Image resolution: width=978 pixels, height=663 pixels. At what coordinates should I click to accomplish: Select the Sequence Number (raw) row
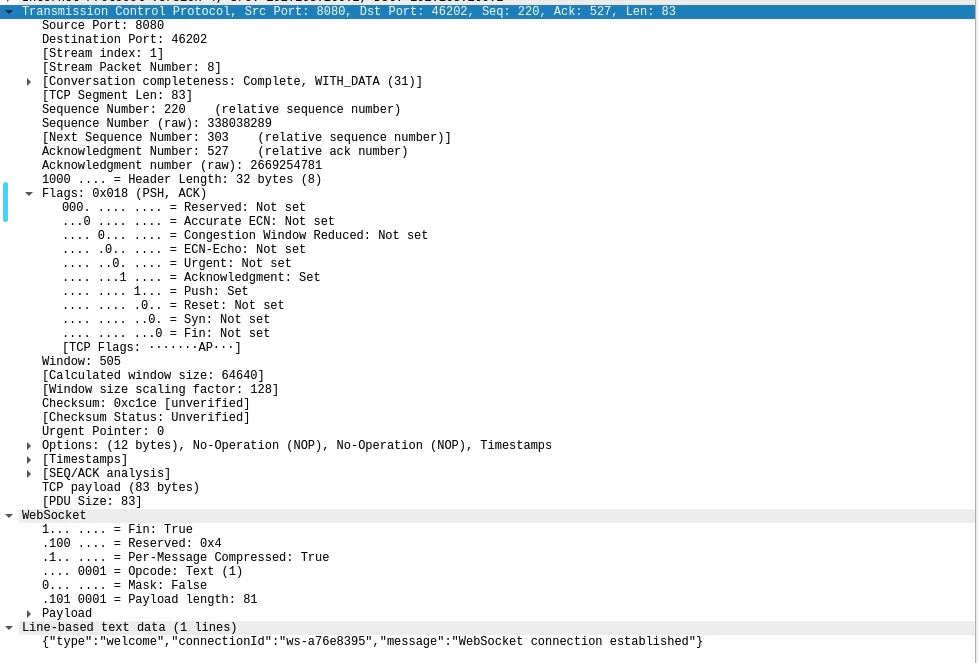point(156,124)
